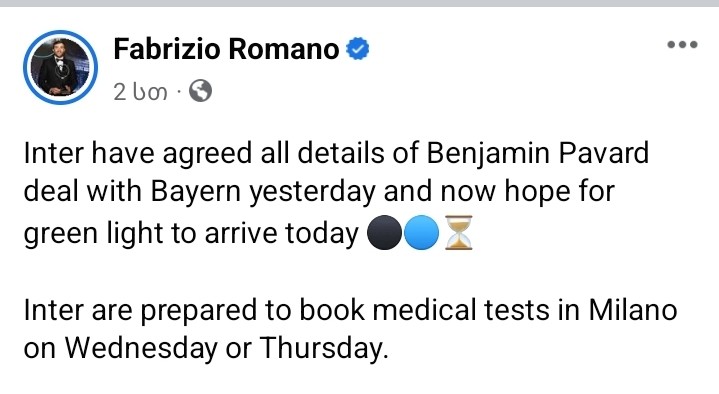Viewport: 719px width, 394px height.
Task: Click the globe public privacy icon
Action: click(x=200, y=91)
